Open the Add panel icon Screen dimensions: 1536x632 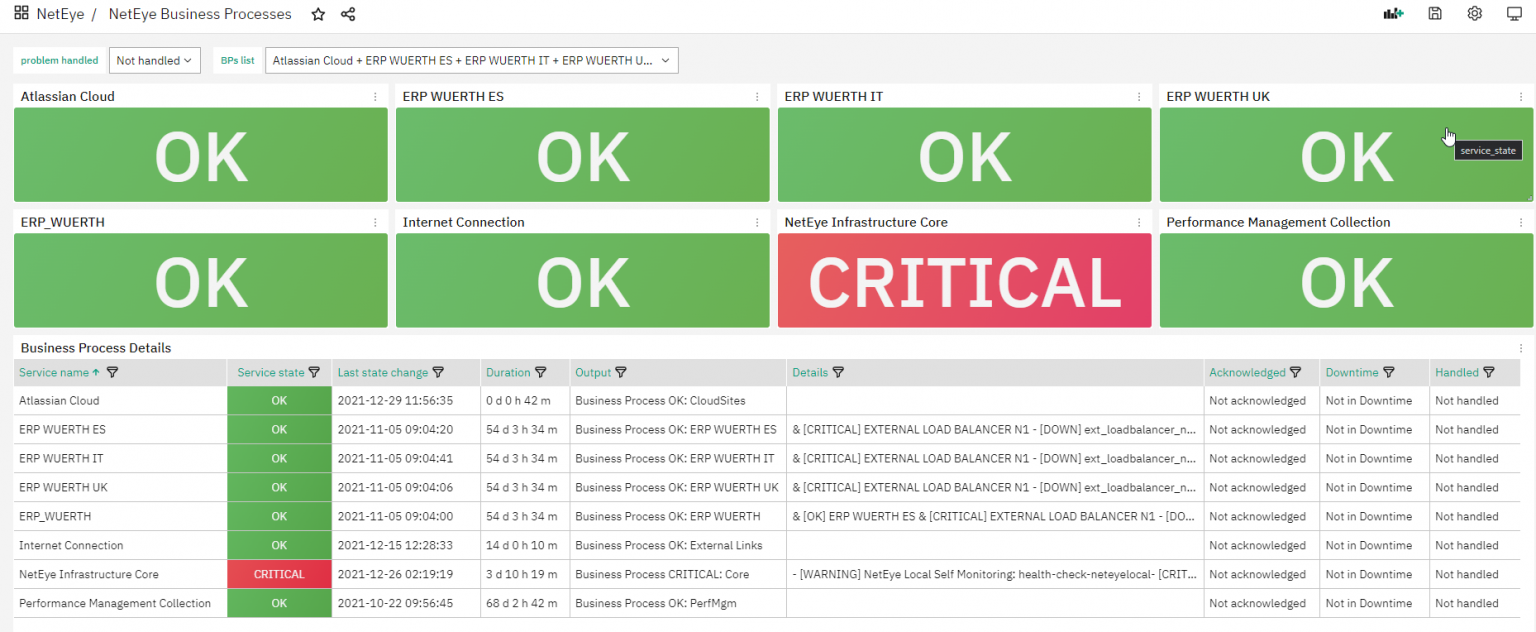coord(1393,14)
